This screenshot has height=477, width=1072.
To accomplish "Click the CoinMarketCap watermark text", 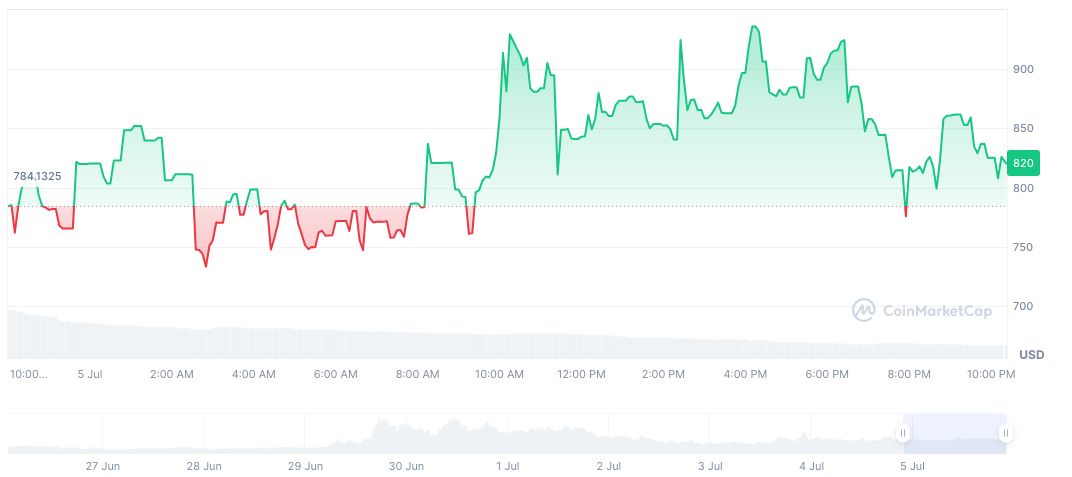I will point(937,311).
